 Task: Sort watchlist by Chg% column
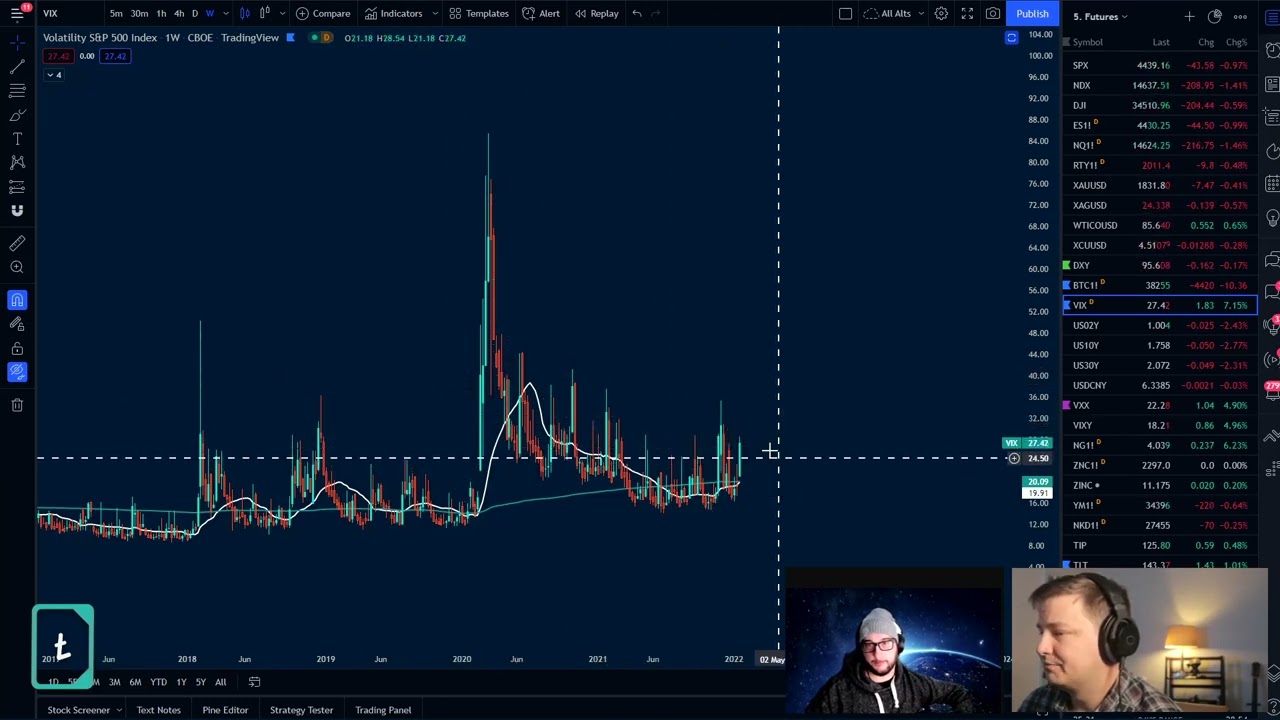pyautogui.click(x=1237, y=42)
